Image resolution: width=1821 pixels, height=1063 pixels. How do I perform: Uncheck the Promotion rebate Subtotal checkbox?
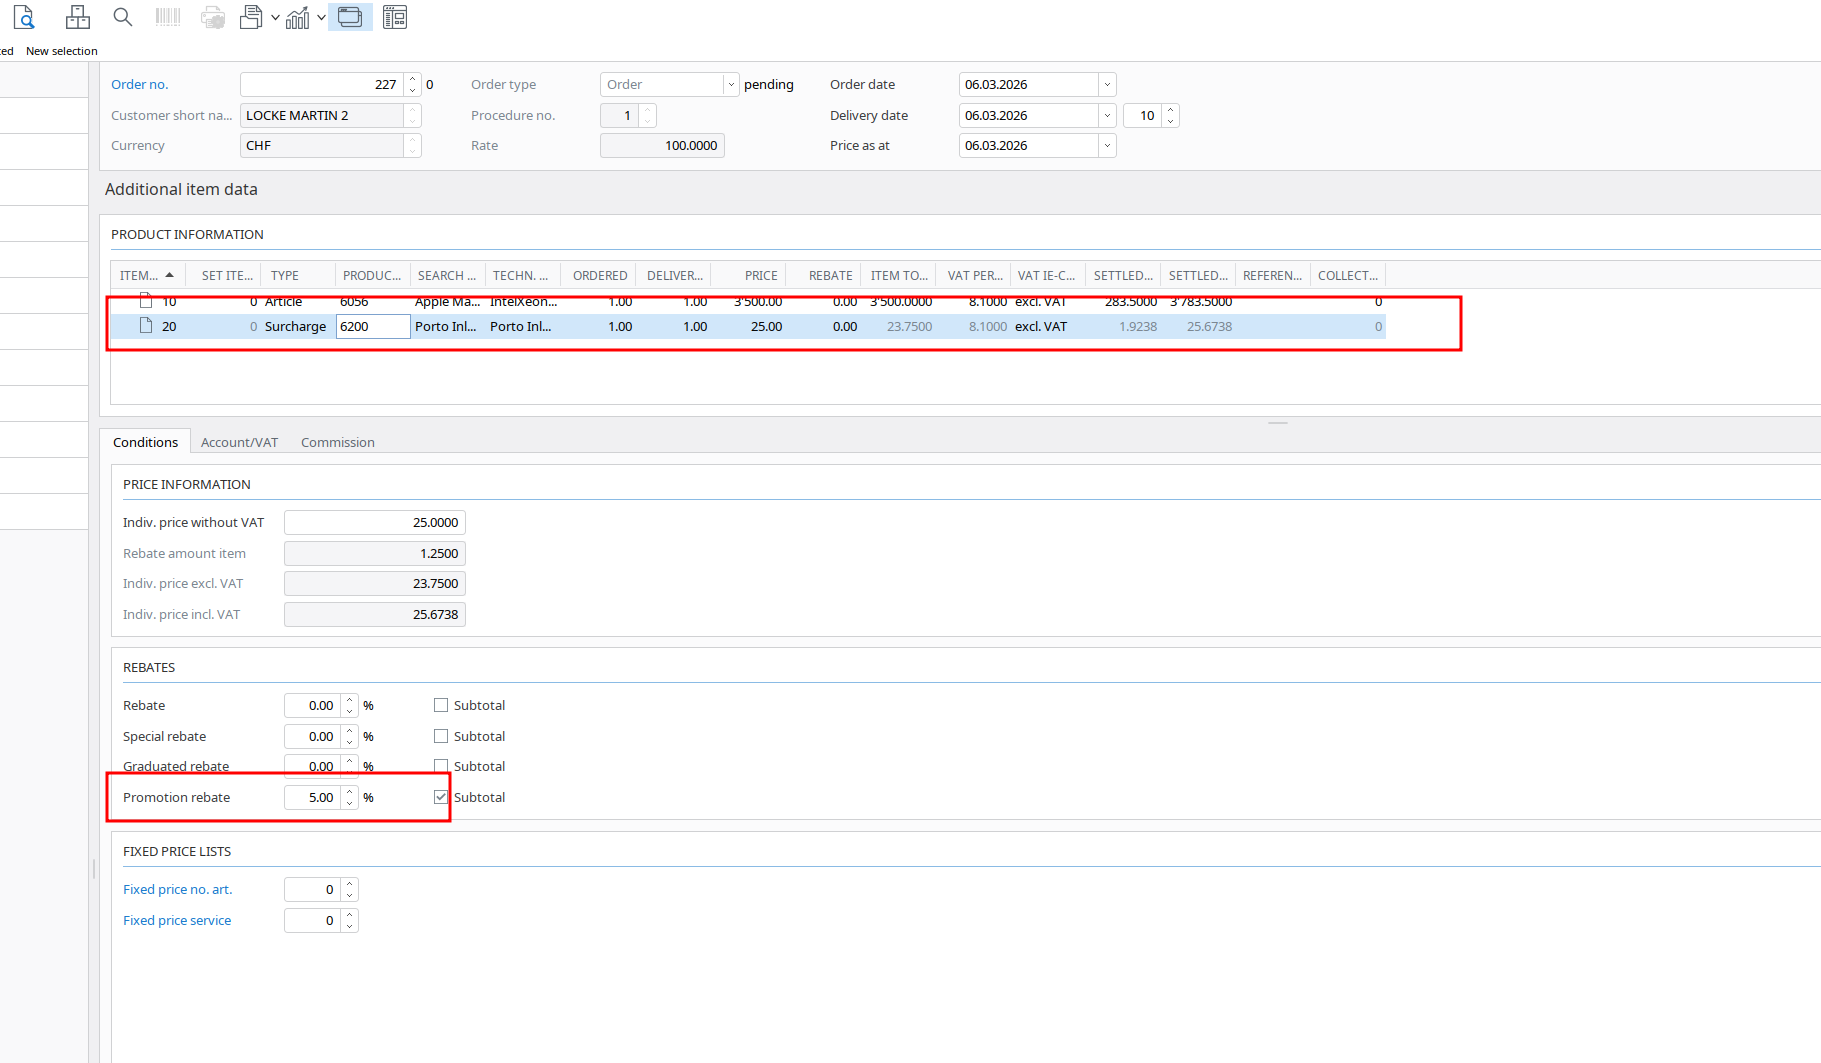point(441,797)
